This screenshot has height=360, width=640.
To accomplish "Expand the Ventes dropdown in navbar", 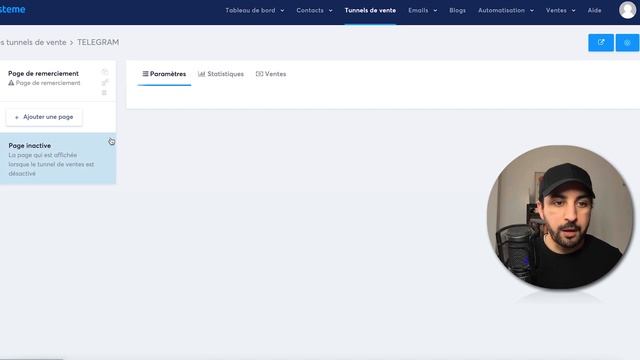I will point(560,11).
